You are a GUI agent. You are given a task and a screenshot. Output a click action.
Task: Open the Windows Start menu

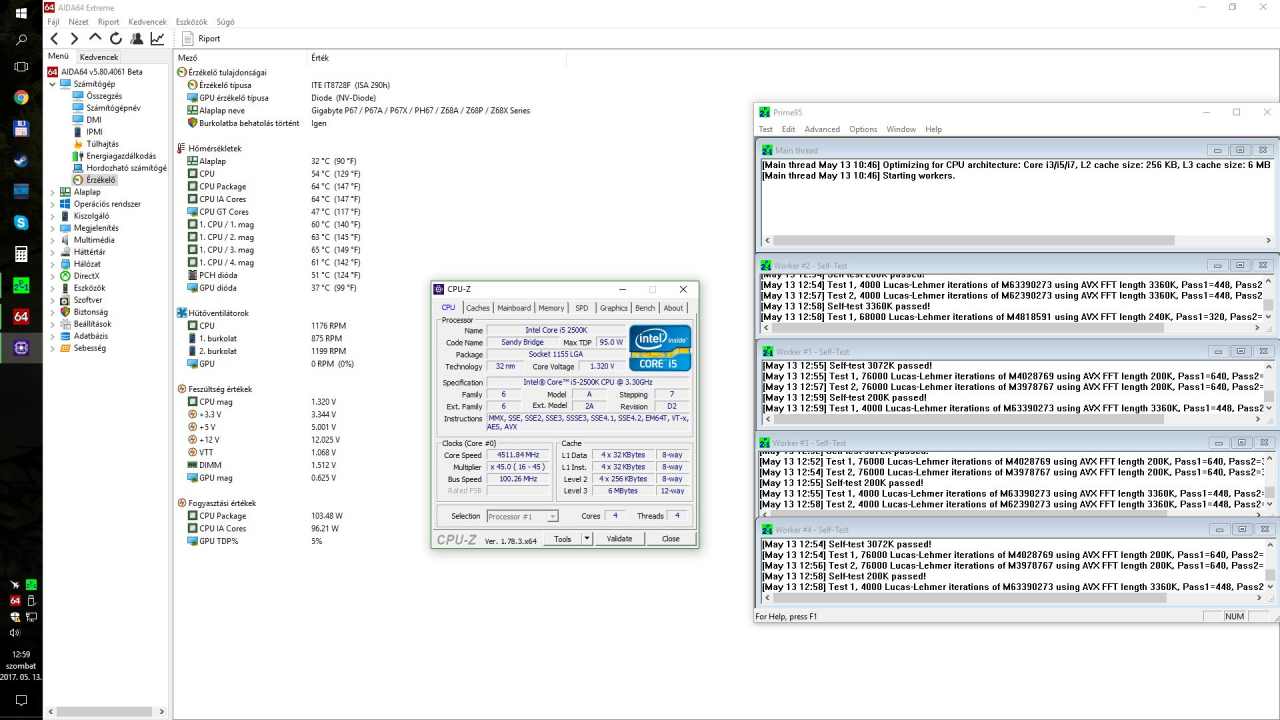pos(21,14)
